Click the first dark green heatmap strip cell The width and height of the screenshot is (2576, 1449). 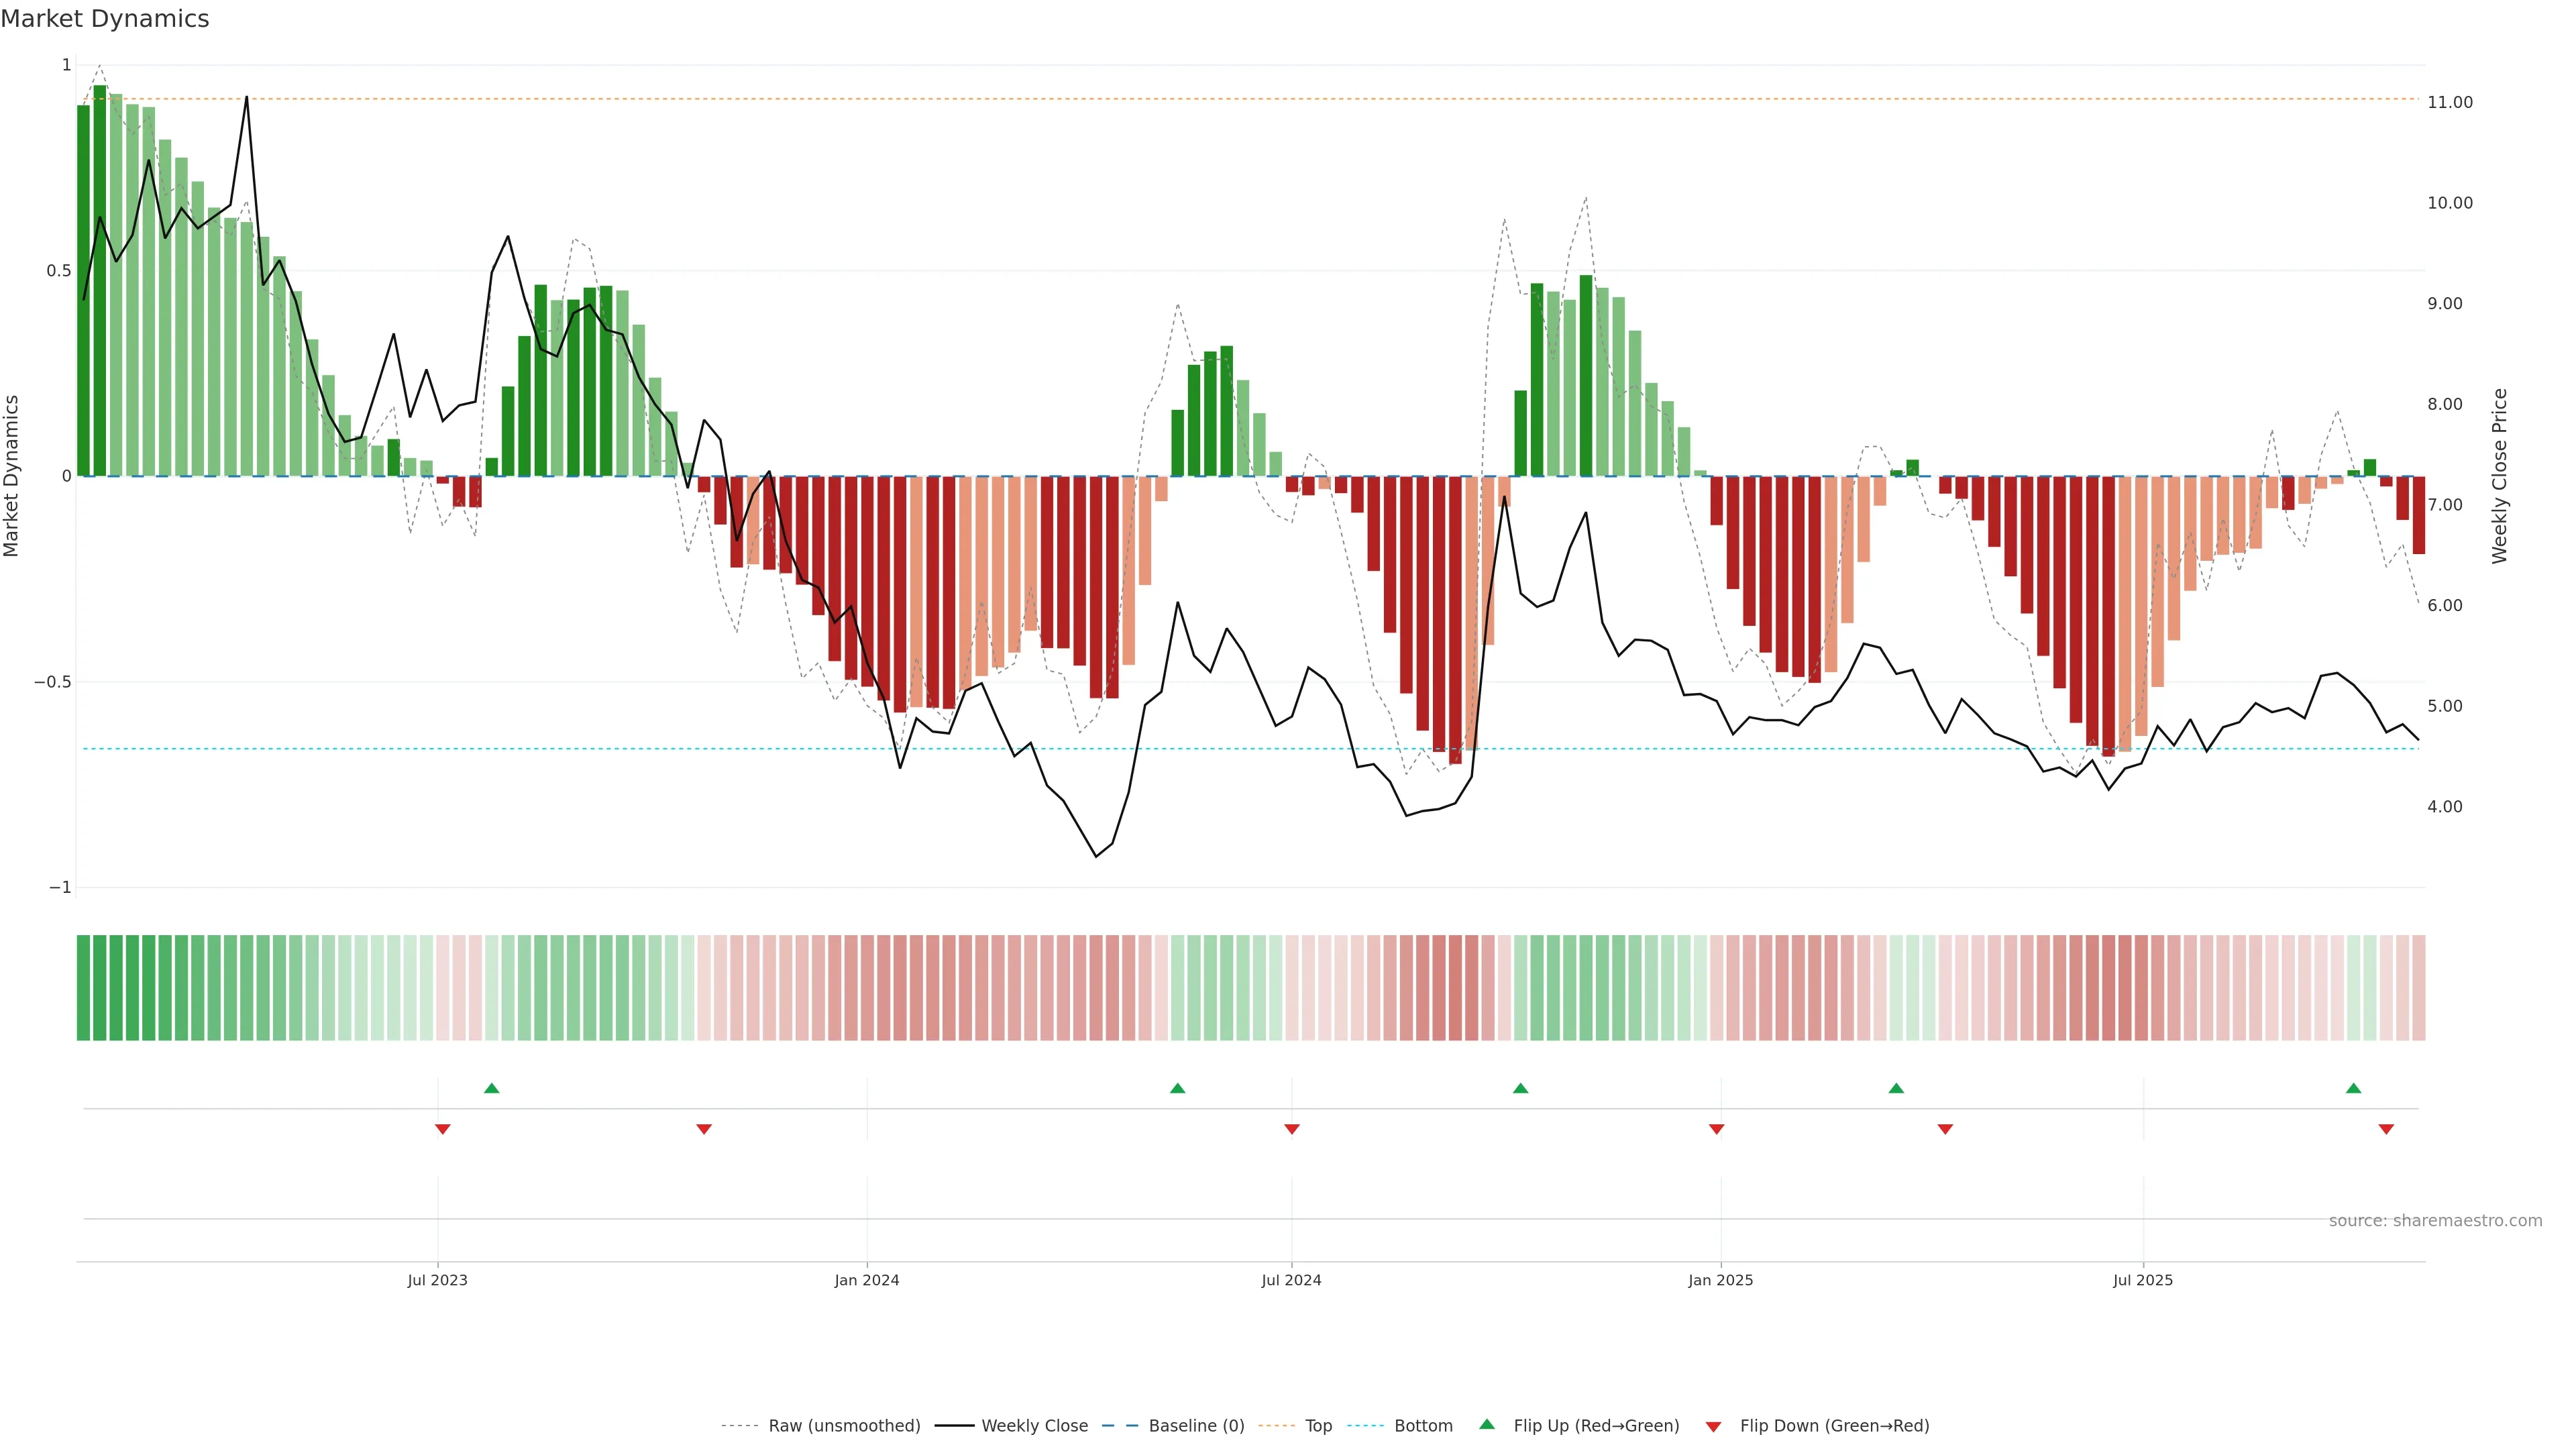point(83,987)
